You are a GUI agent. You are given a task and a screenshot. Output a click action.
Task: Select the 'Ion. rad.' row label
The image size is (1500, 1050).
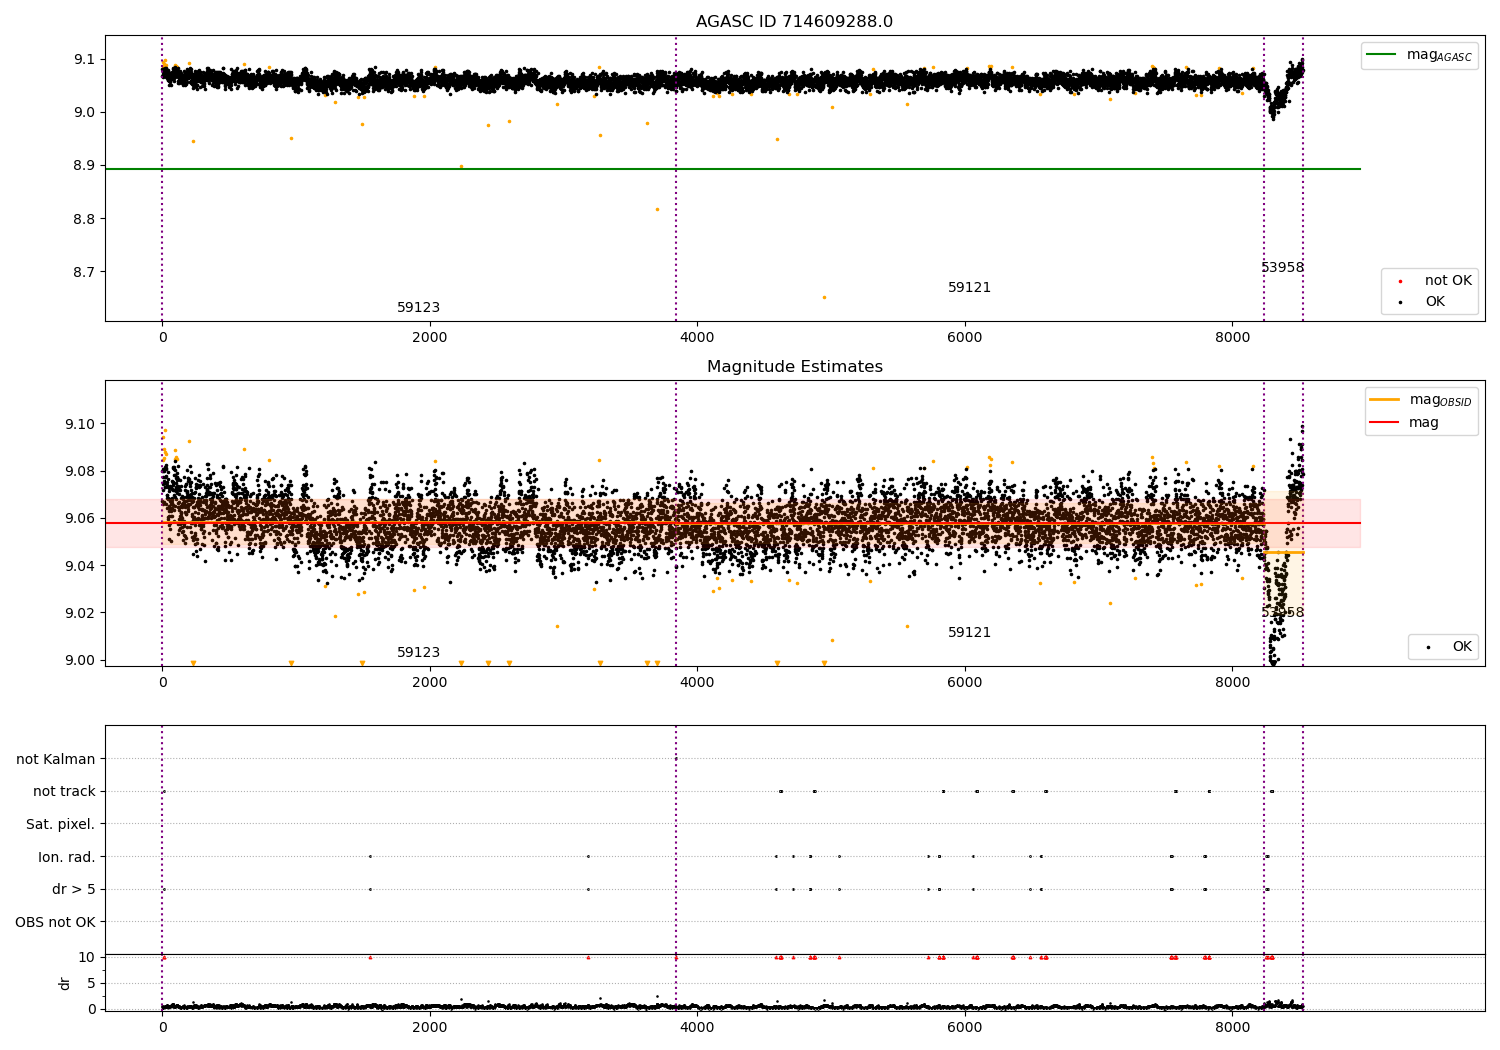(x=66, y=857)
